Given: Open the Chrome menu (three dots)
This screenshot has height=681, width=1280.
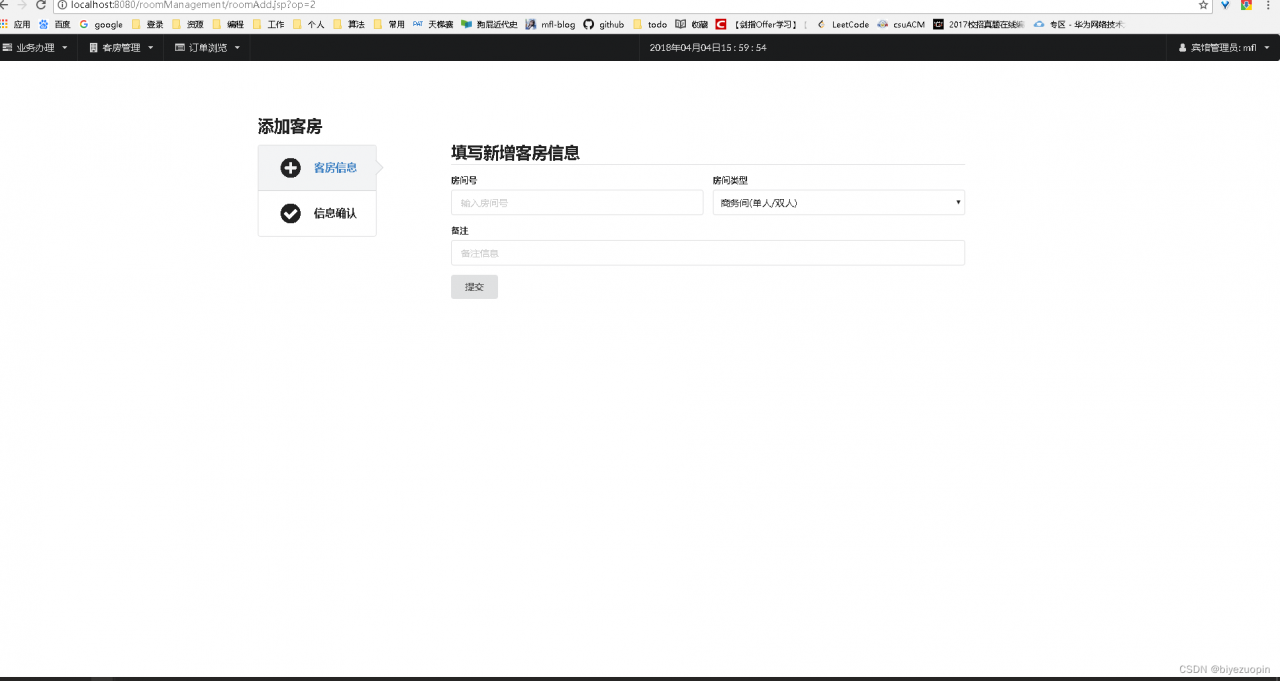Looking at the screenshot, I should coord(1268,5).
